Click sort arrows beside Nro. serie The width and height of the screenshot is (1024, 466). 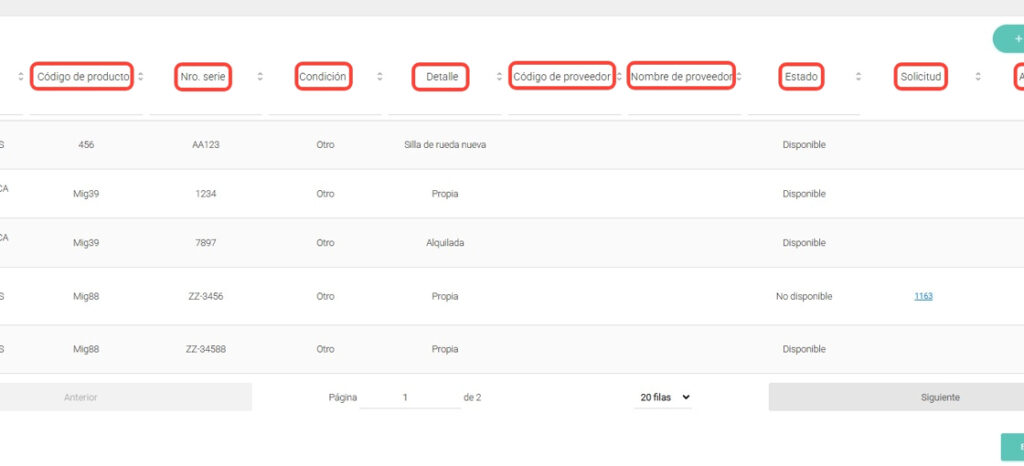[260, 77]
